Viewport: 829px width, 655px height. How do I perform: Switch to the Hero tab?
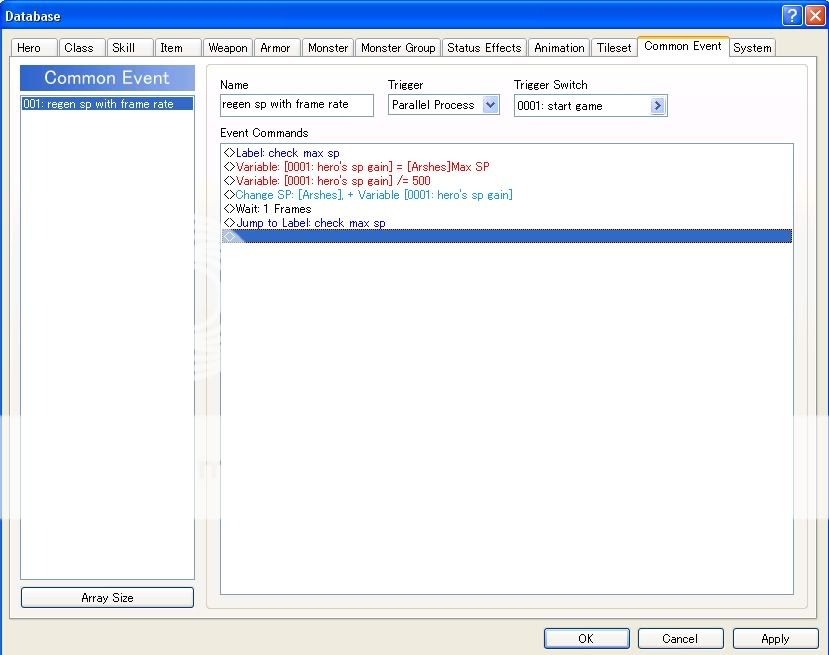tap(29, 48)
